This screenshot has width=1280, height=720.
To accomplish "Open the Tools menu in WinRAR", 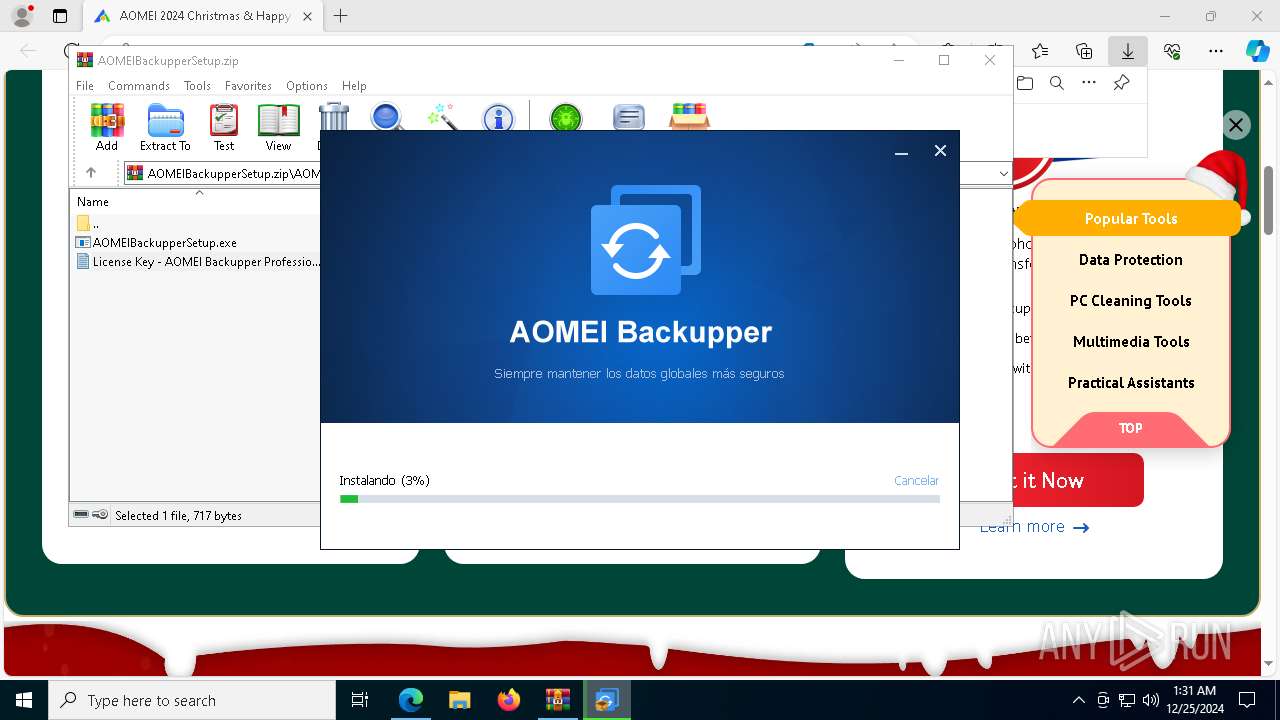I will click(x=197, y=86).
